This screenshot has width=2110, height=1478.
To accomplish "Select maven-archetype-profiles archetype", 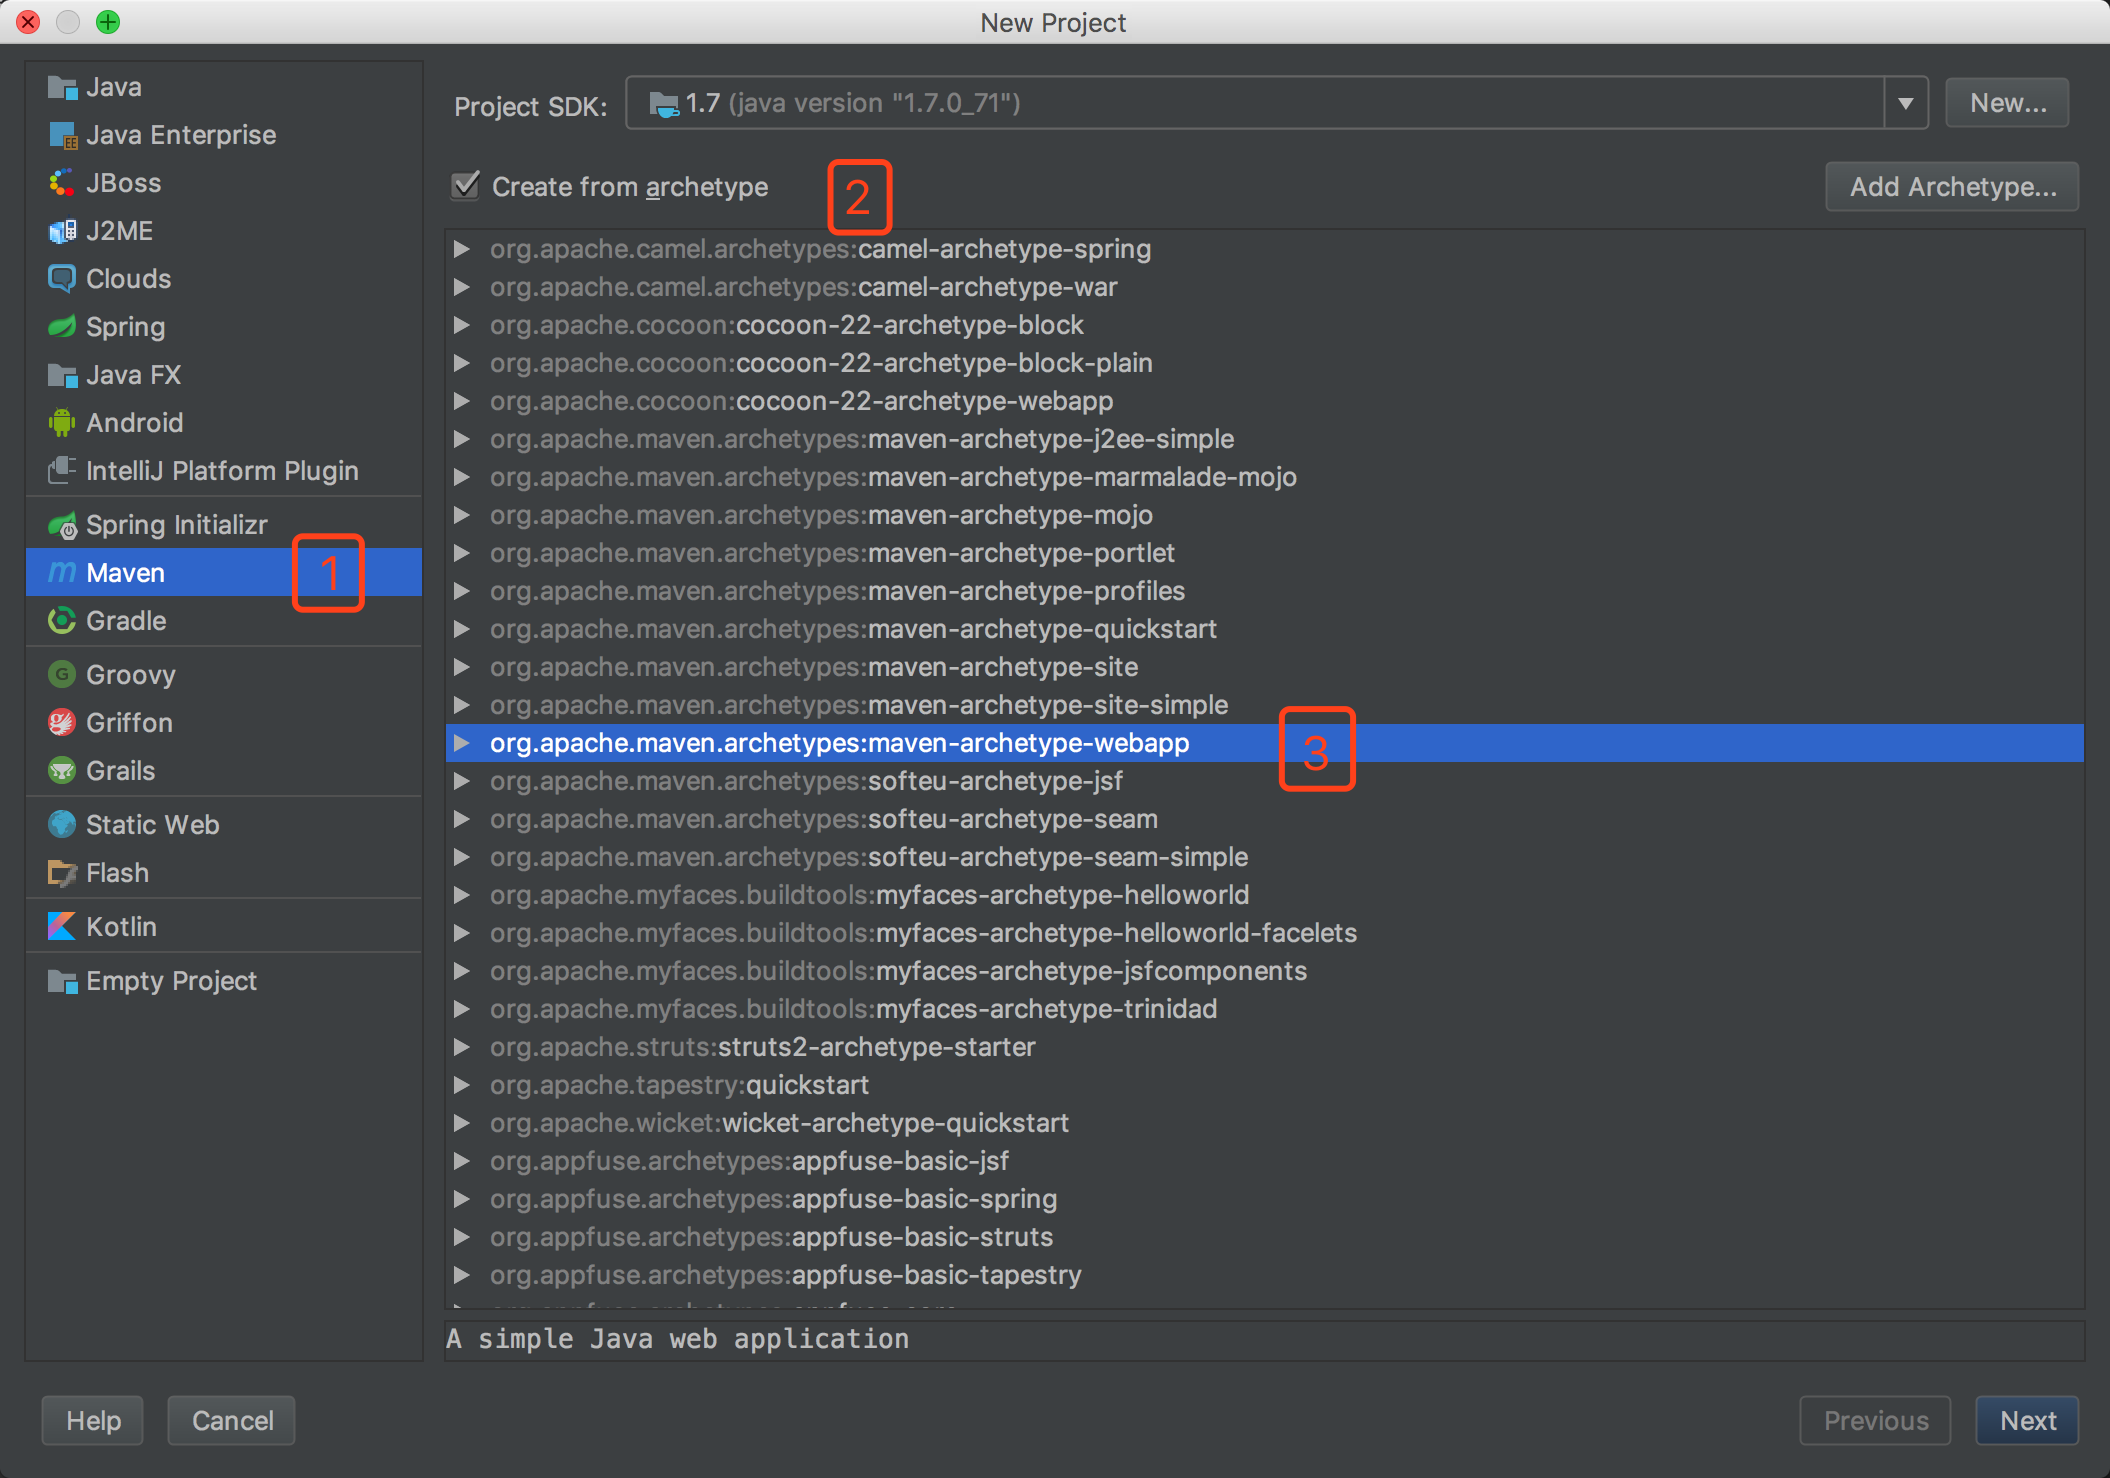I will (x=837, y=591).
